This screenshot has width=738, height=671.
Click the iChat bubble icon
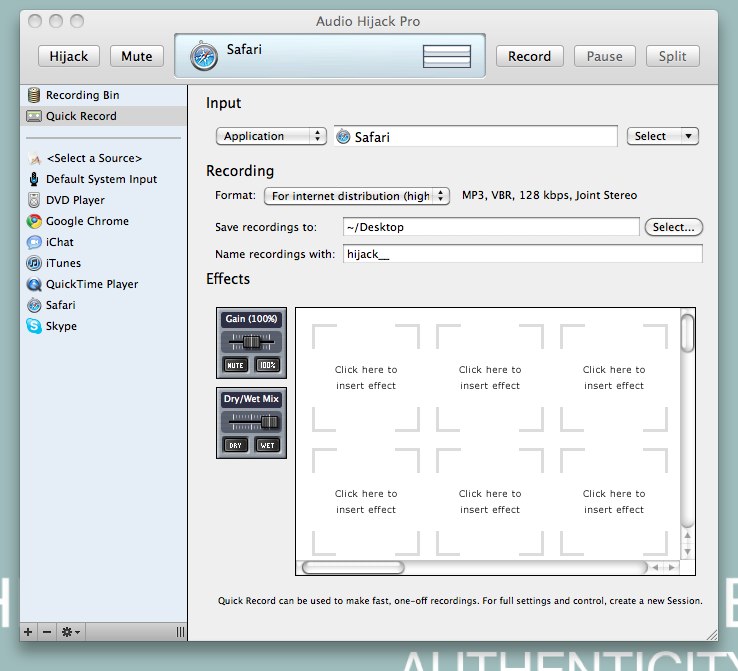[x=34, y=242]
